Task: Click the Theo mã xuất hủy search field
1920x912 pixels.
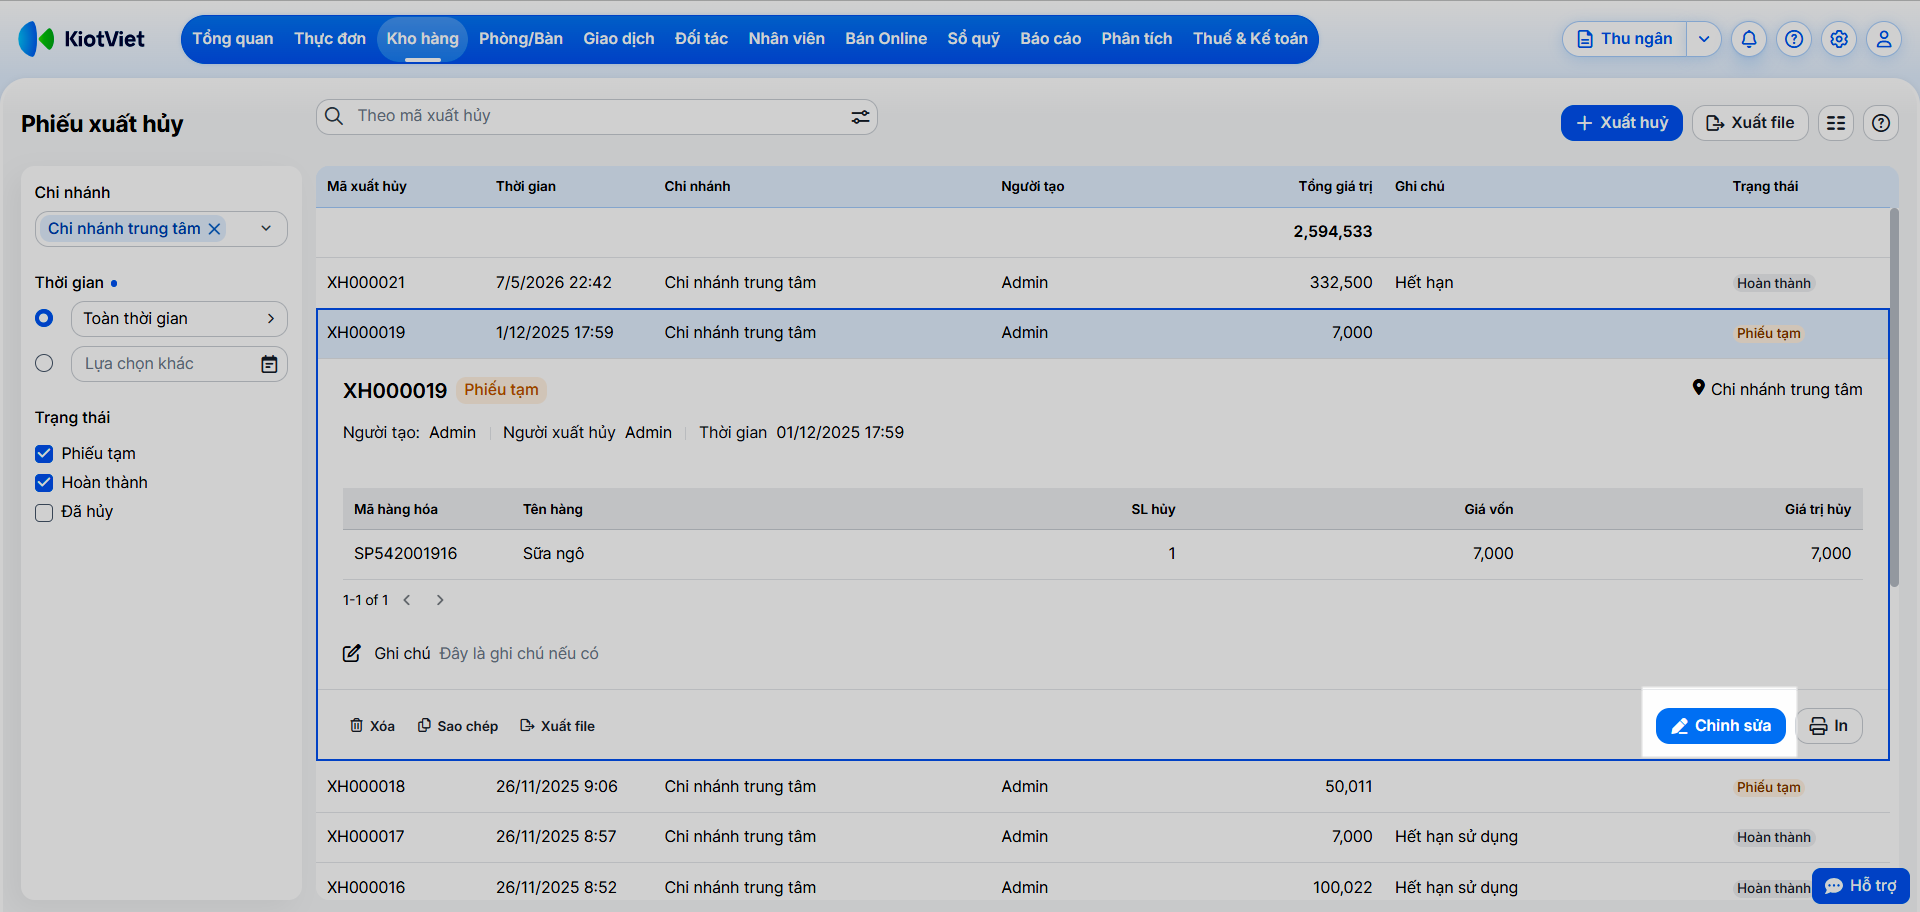Action: tap(597, 117)
